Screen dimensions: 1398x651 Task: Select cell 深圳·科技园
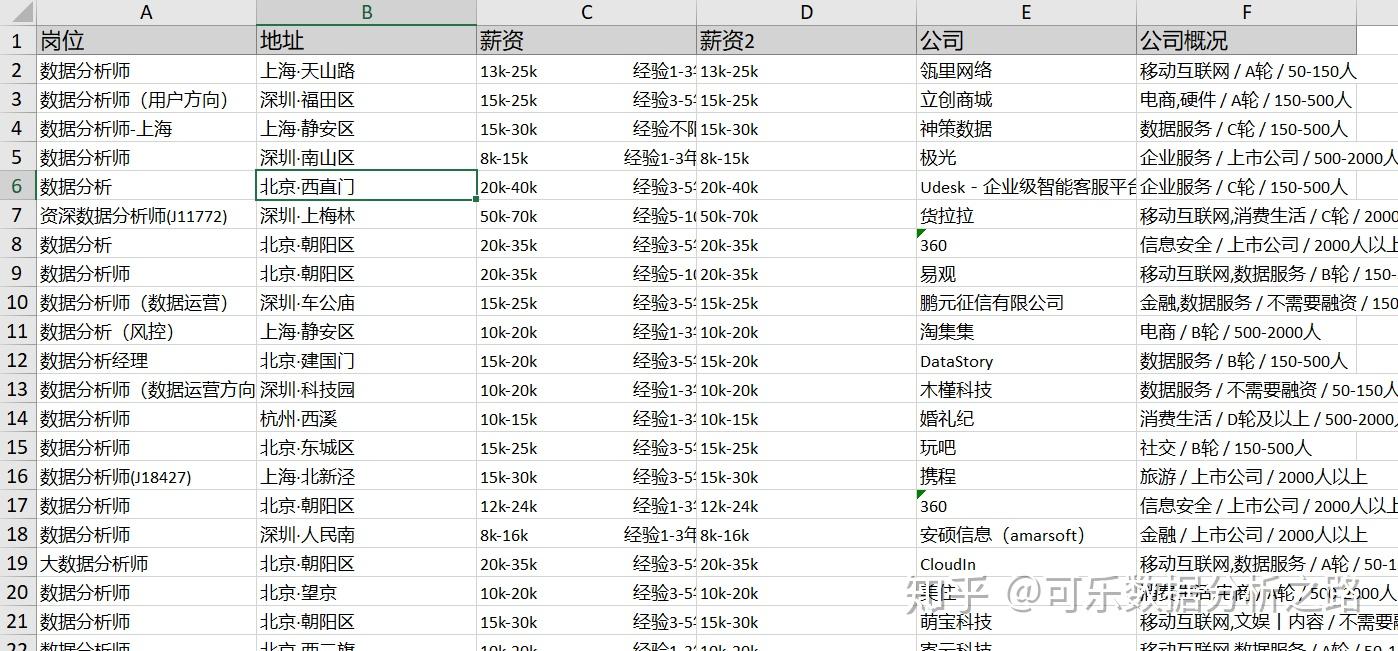tap(366, 389)
